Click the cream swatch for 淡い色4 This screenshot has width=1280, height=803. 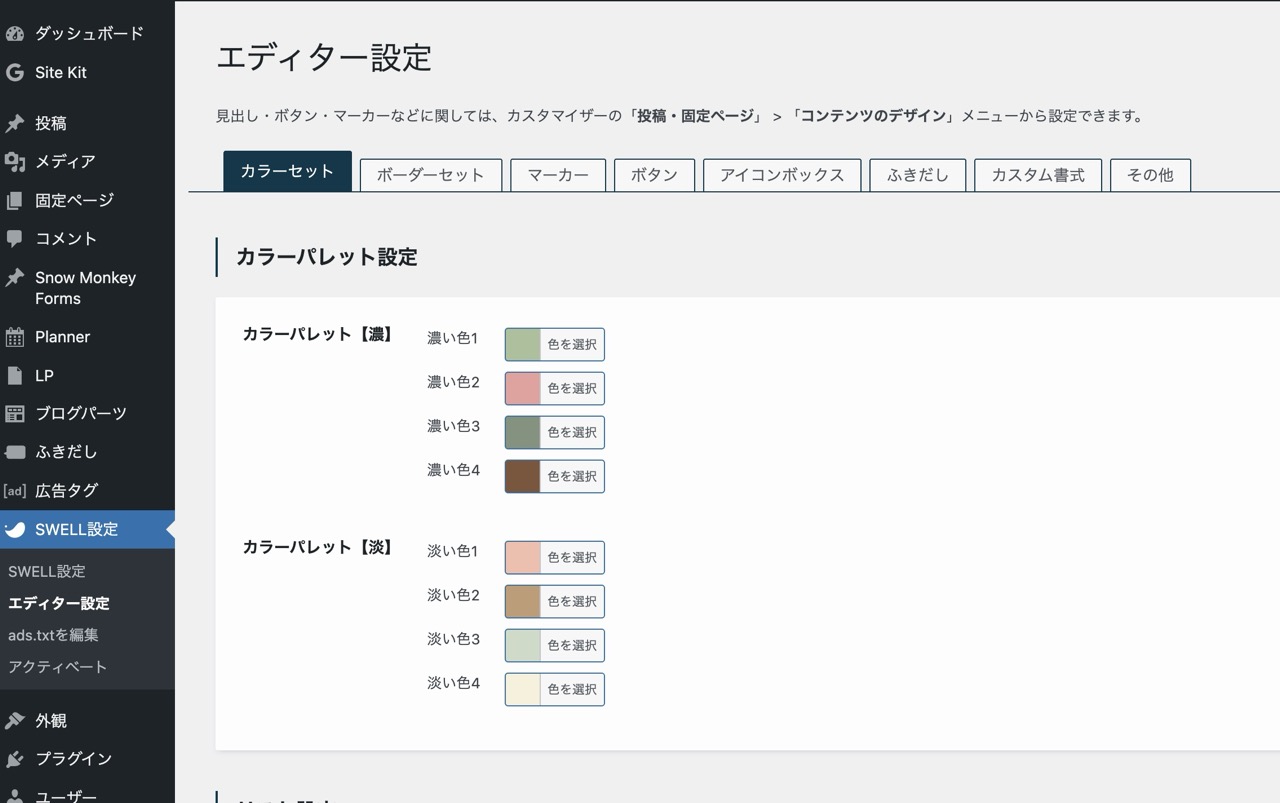[x=523, y=690]
